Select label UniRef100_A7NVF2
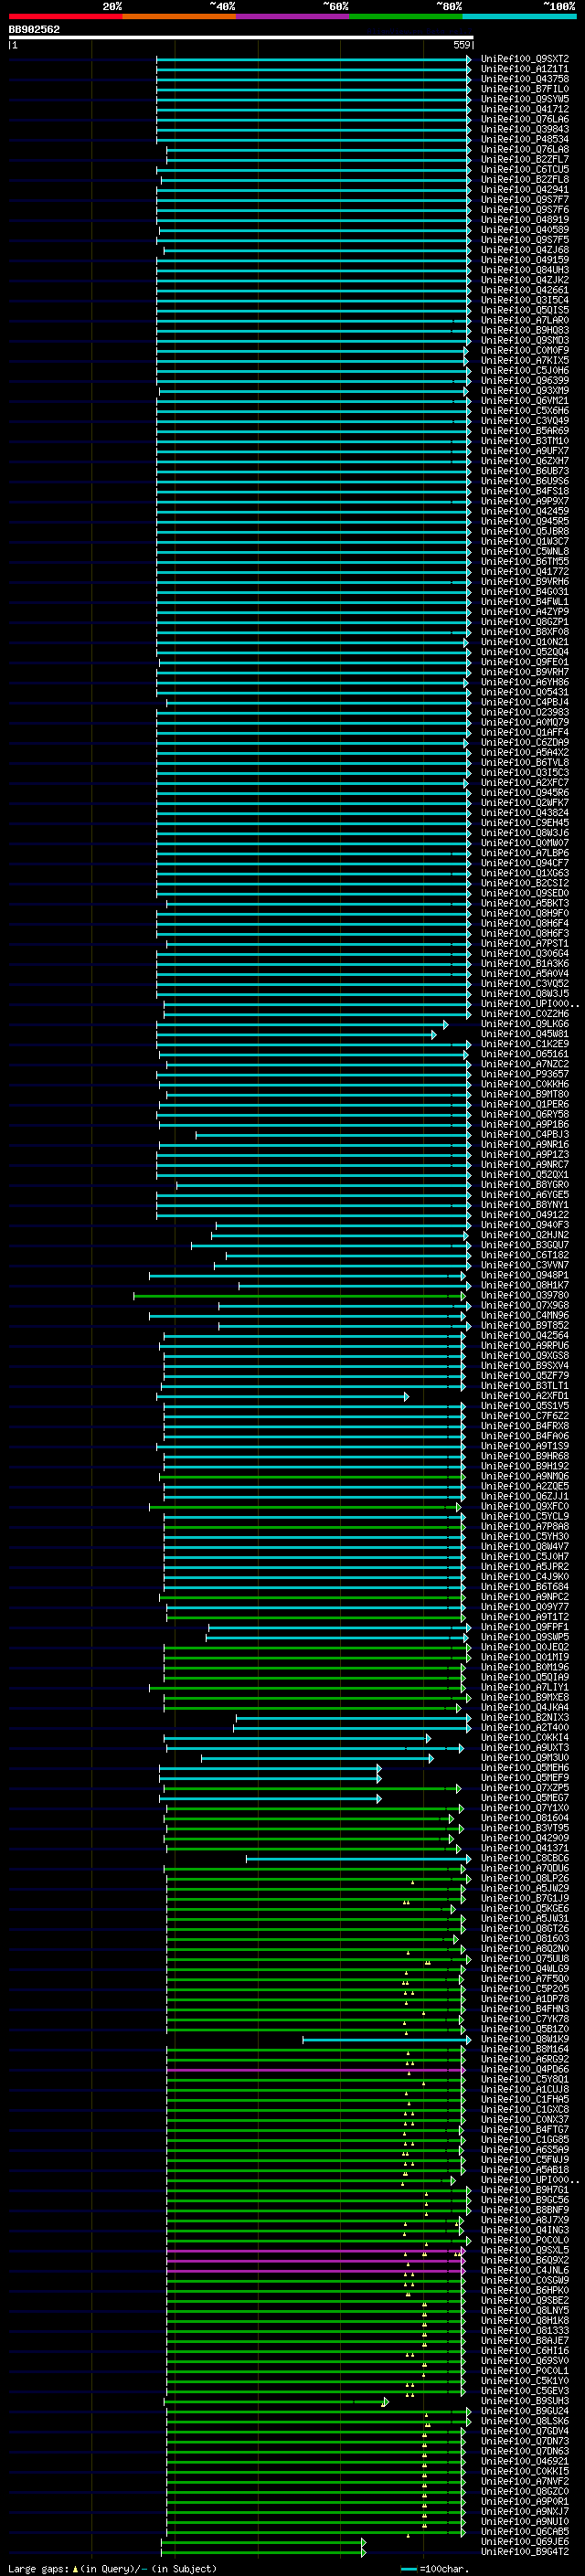The image size is (585, 2576). coord(525,2482)
